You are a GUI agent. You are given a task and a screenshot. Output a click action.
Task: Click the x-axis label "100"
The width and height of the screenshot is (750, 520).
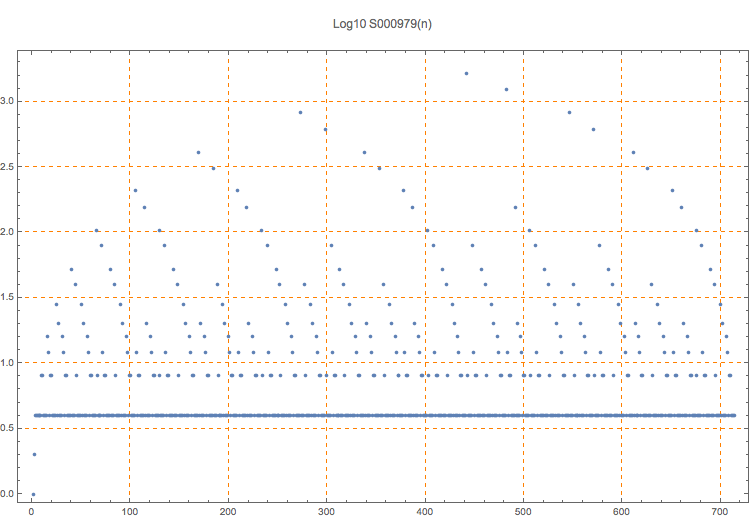pyautogui.click(x=130, y=512)
